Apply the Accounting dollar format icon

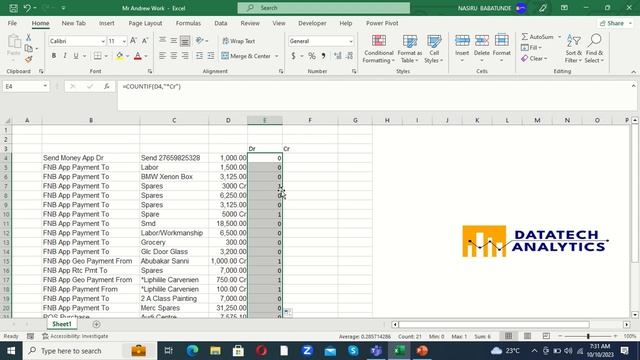point(293,56)
